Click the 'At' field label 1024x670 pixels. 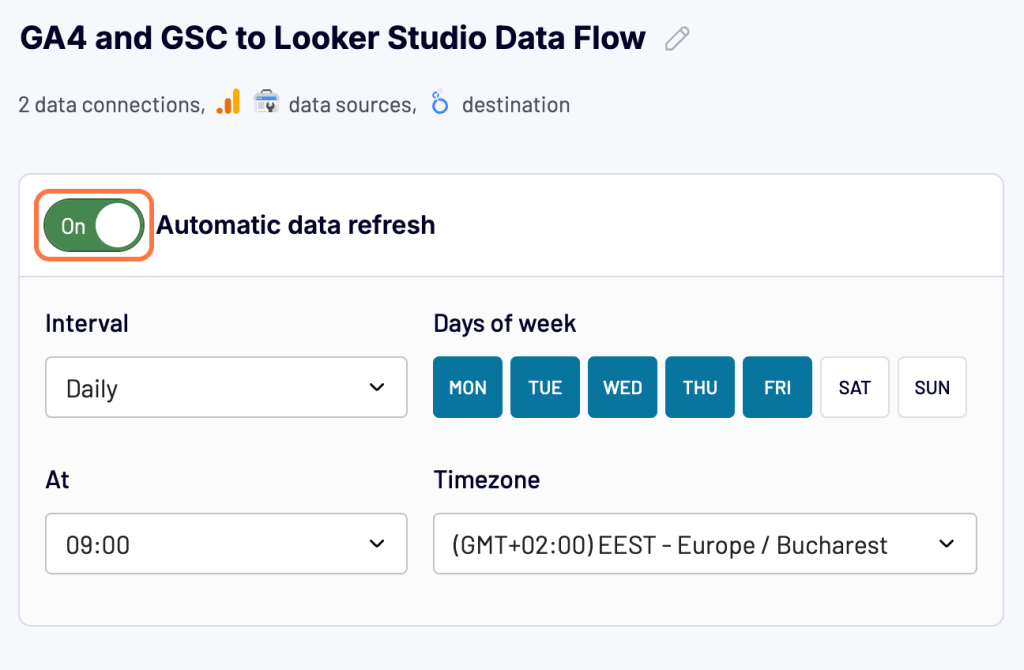click(57, 480)
